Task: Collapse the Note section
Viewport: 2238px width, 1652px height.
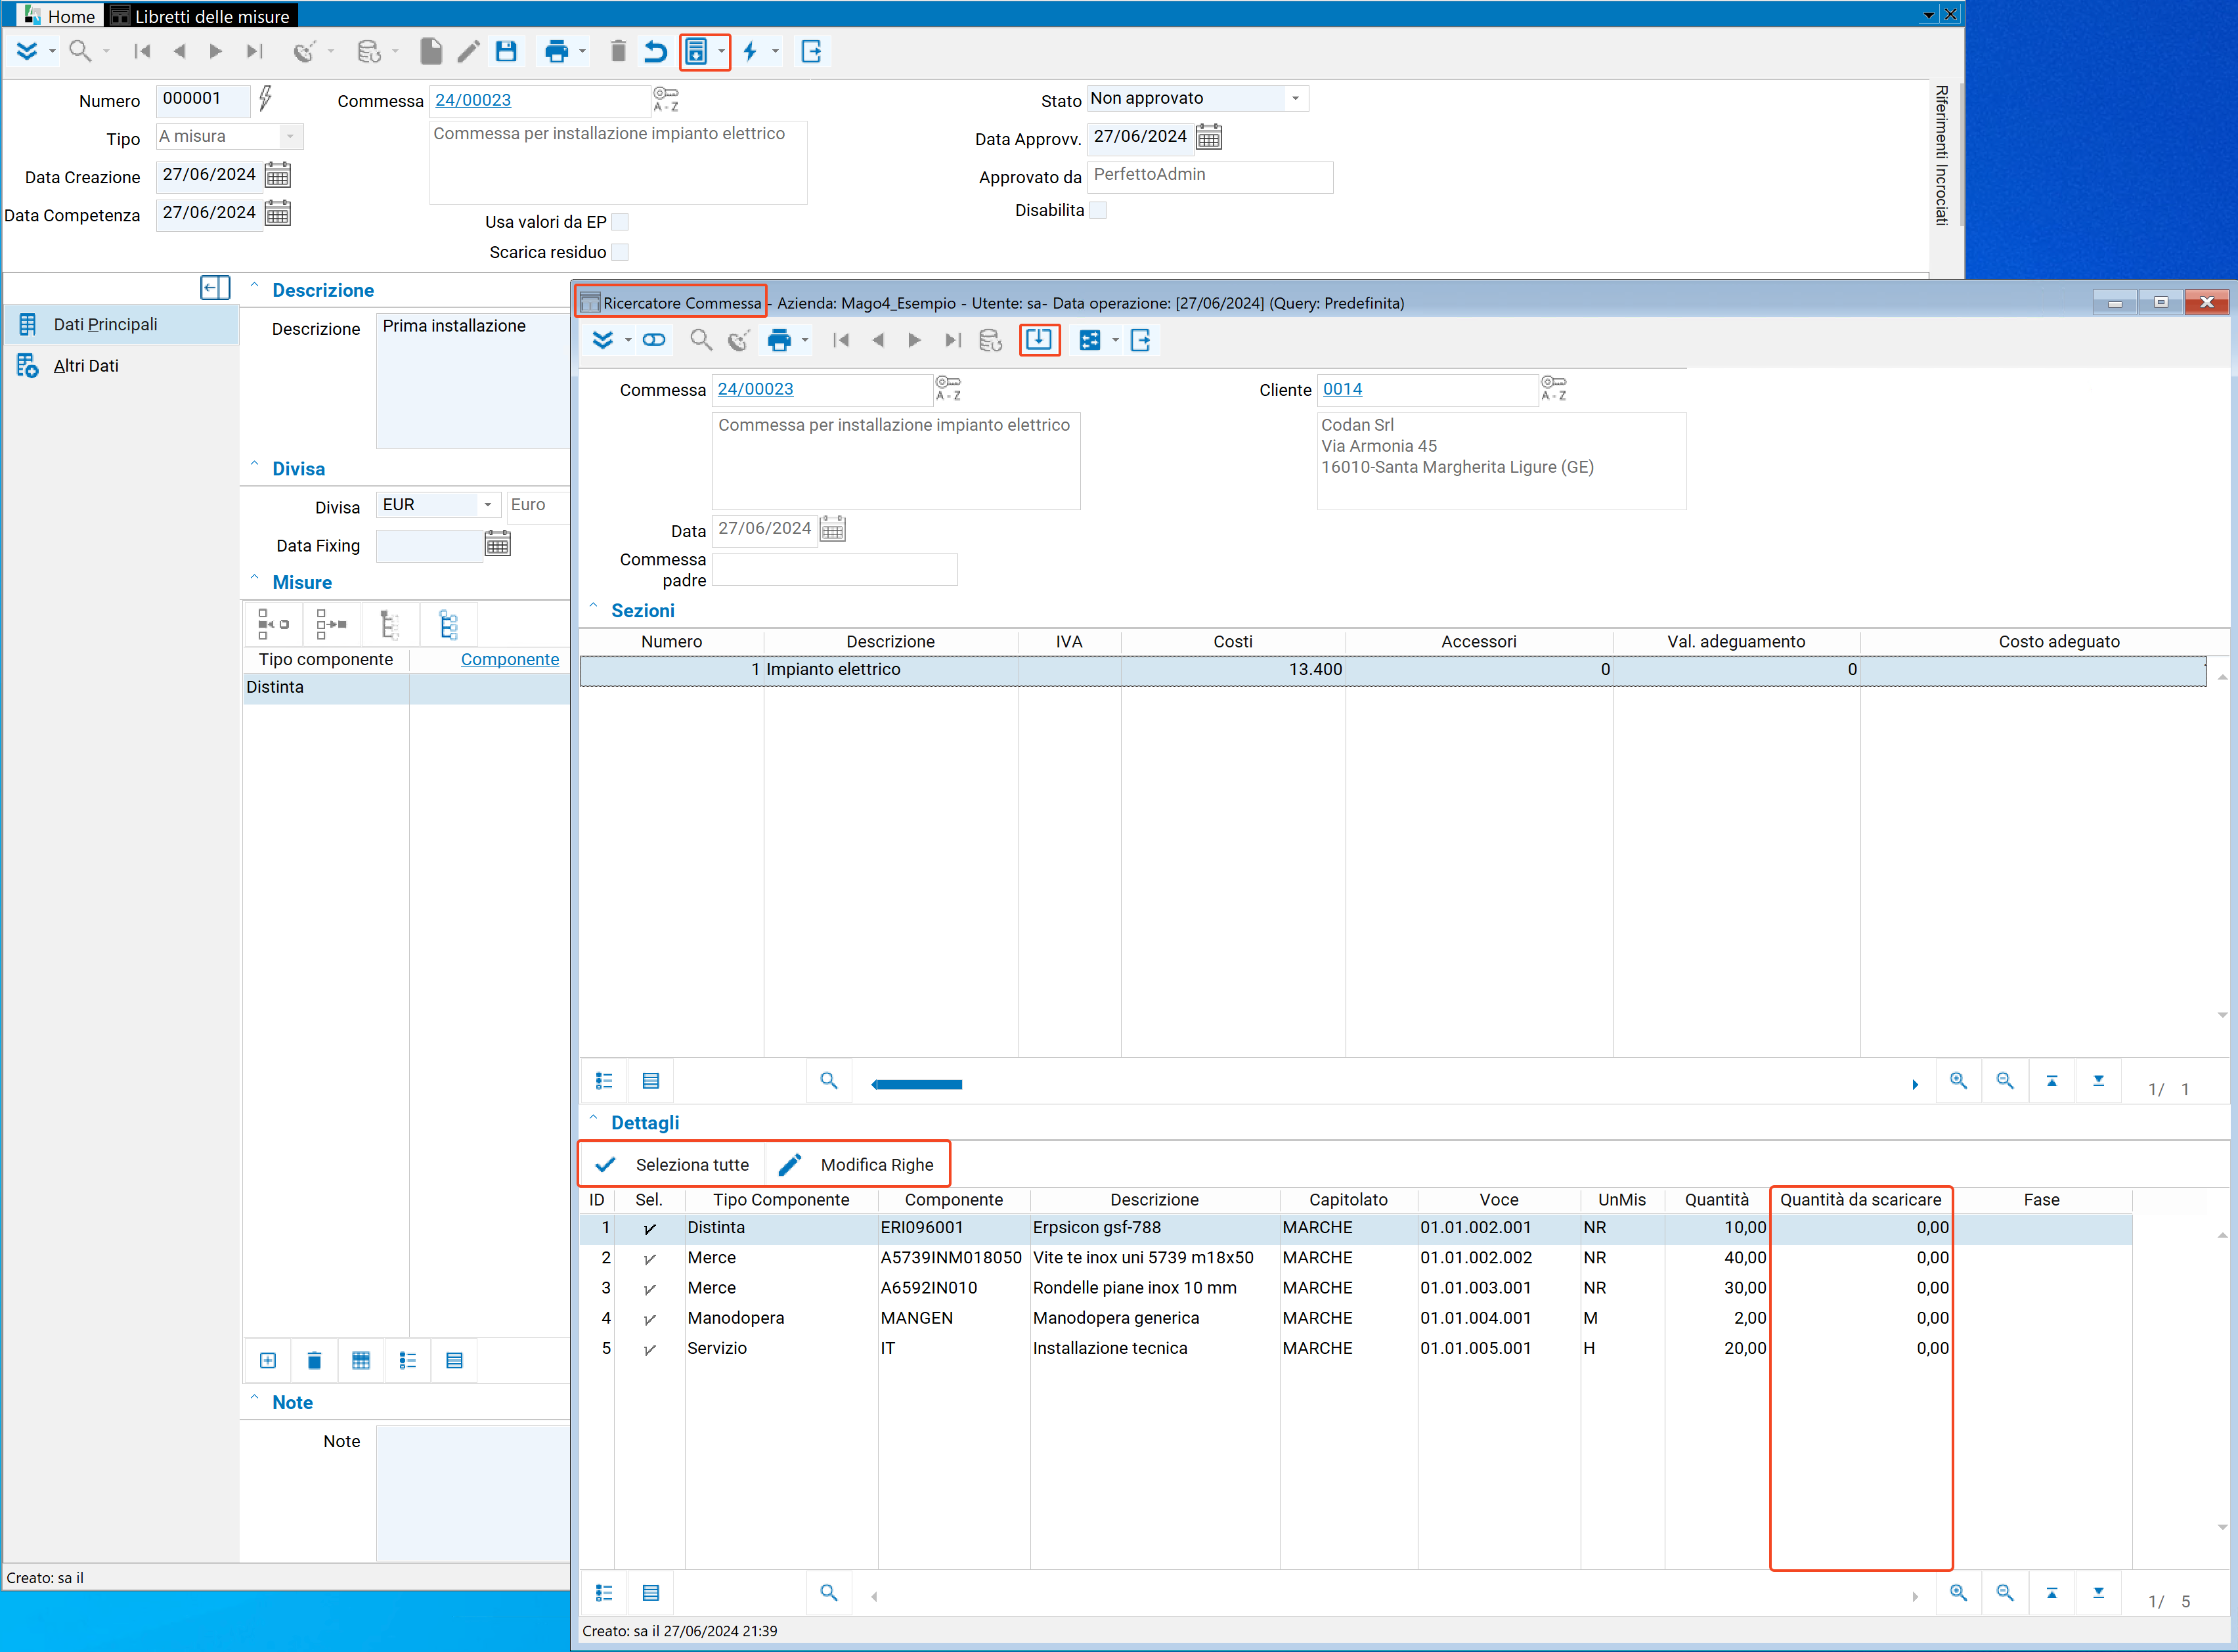Action: click(x=254, y=1398)
